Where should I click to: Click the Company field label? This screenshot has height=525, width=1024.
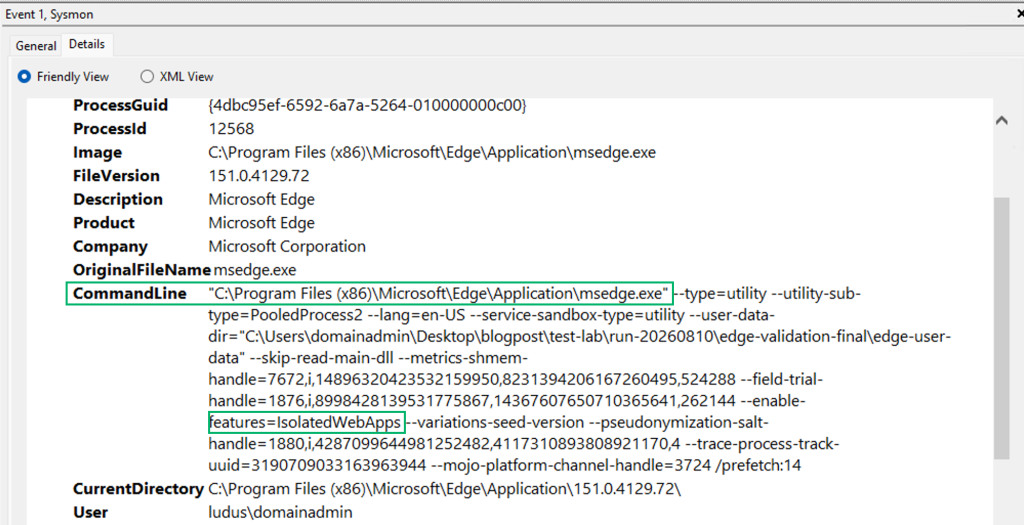click(x=110, y=246)
